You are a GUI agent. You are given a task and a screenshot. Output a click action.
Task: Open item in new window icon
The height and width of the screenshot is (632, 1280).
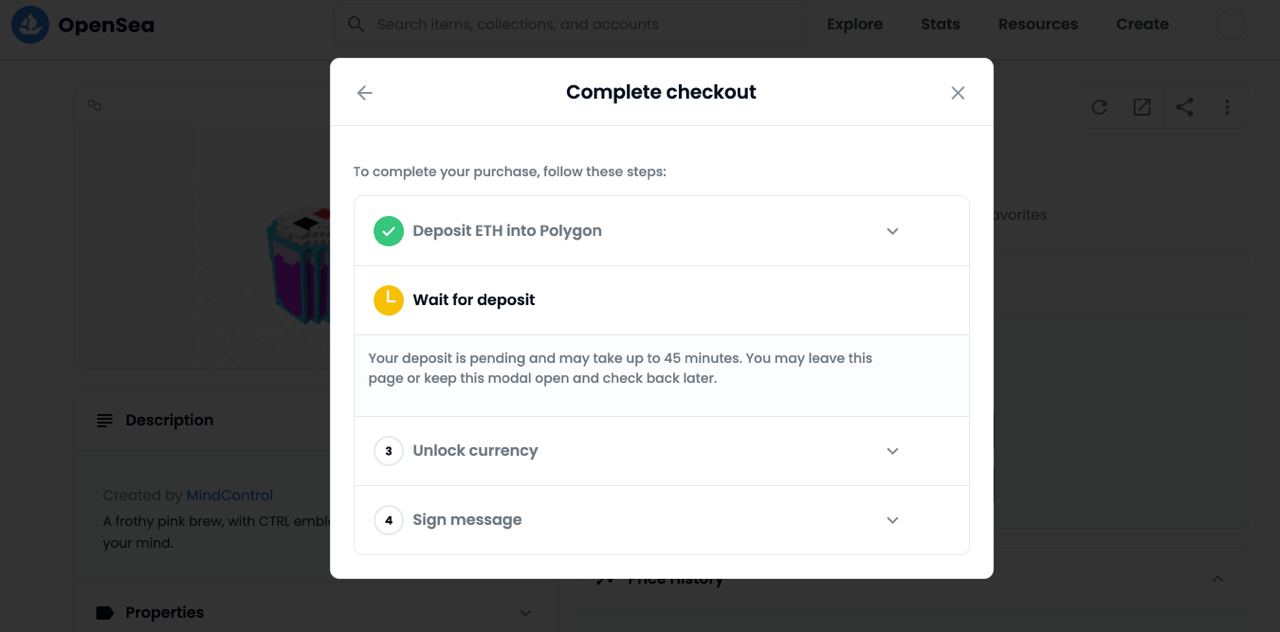[1142, 107]
